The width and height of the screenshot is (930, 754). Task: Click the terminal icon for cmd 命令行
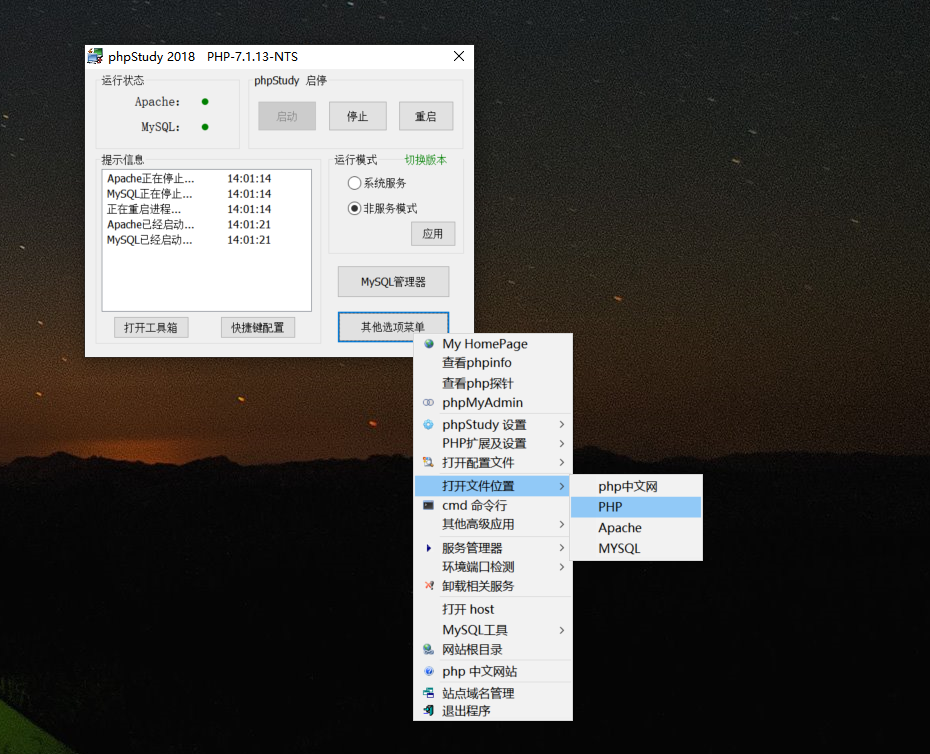coord(428,505)
